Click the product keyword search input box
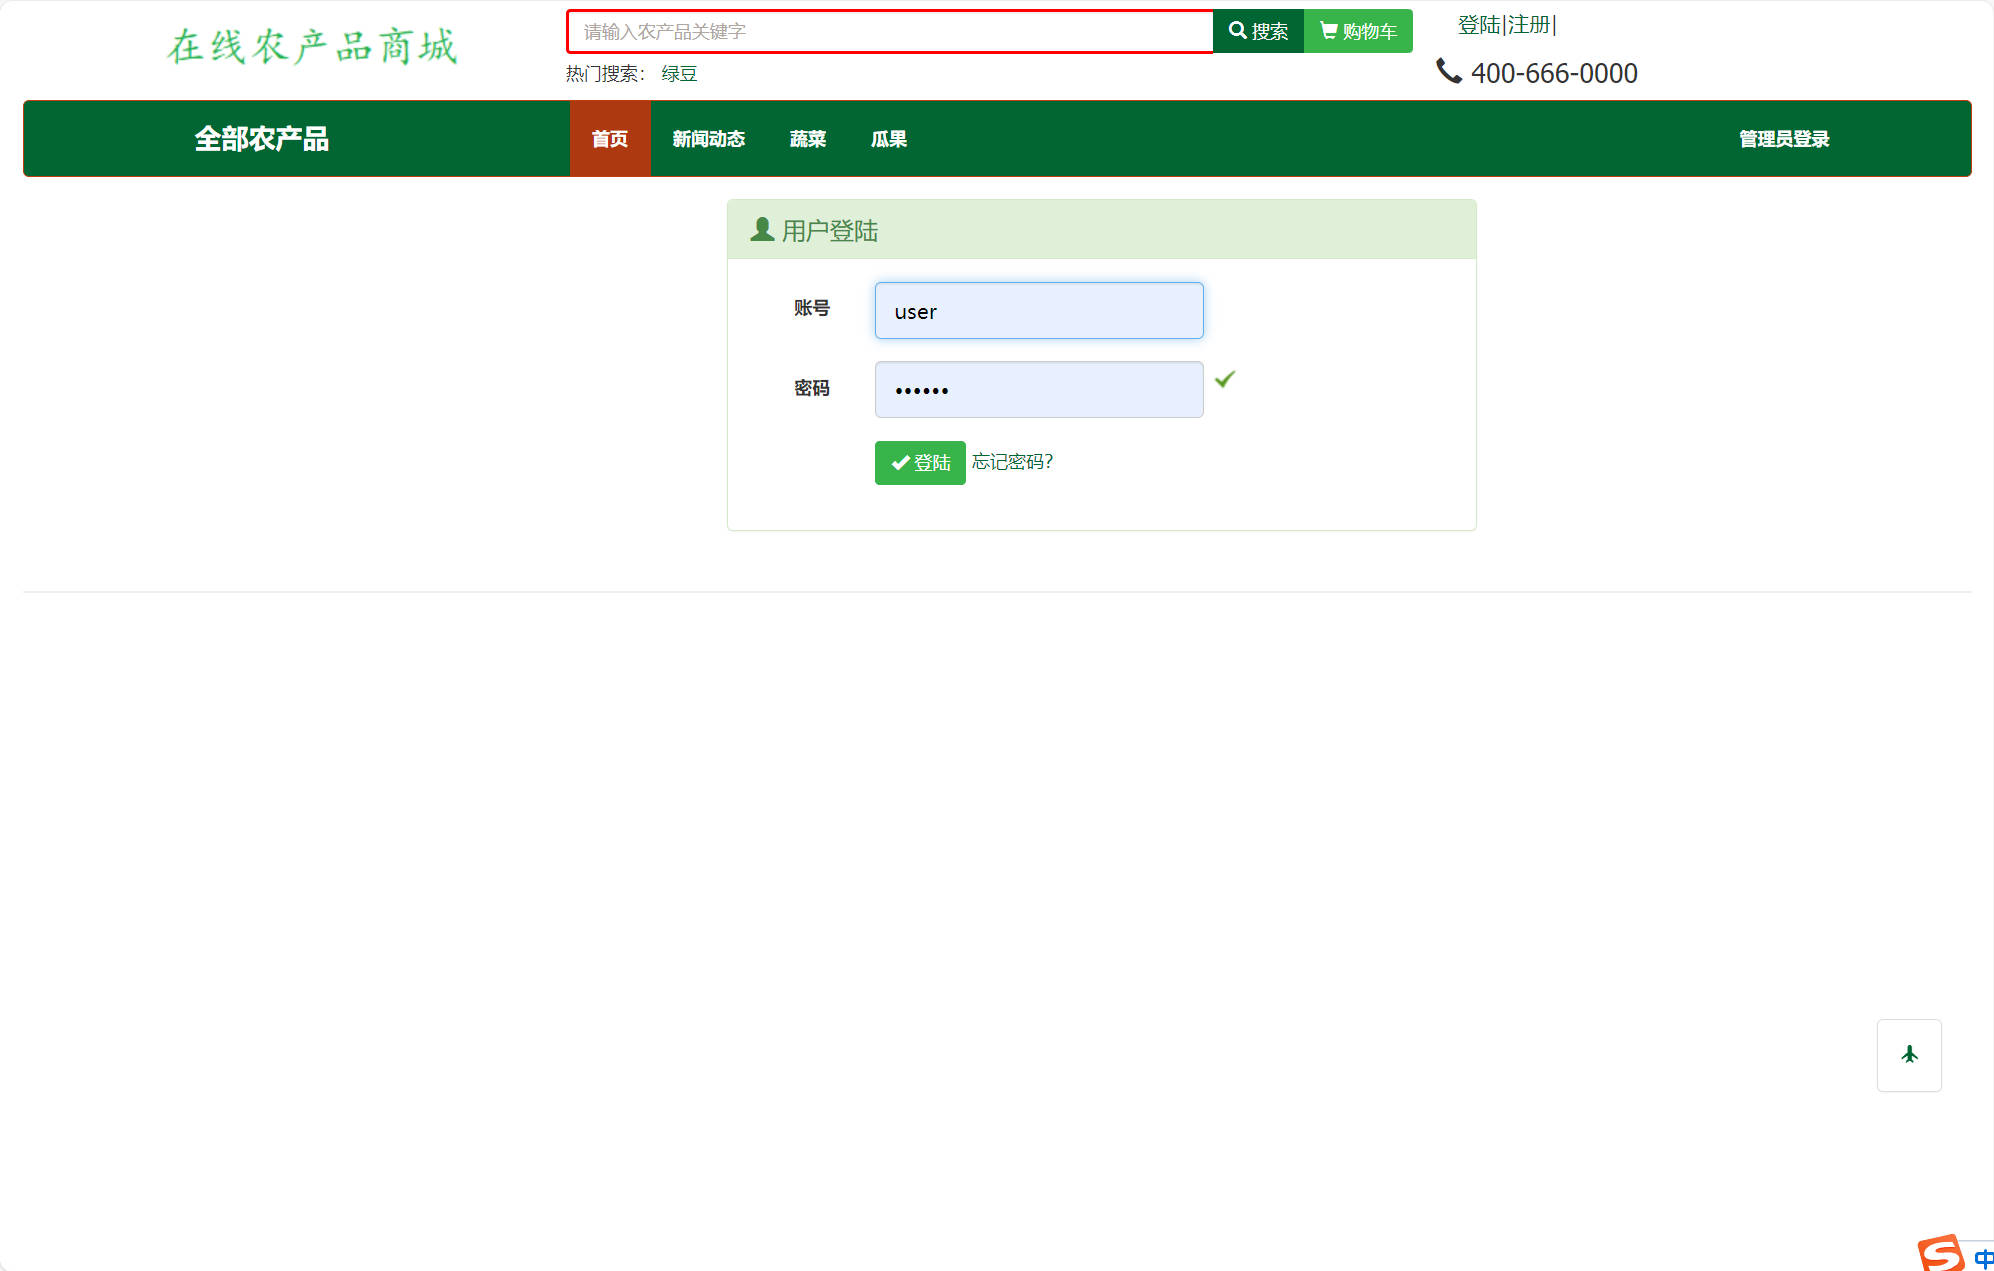The height and width of the screenshot is (1271, 1994). click(x=889, y=31)
